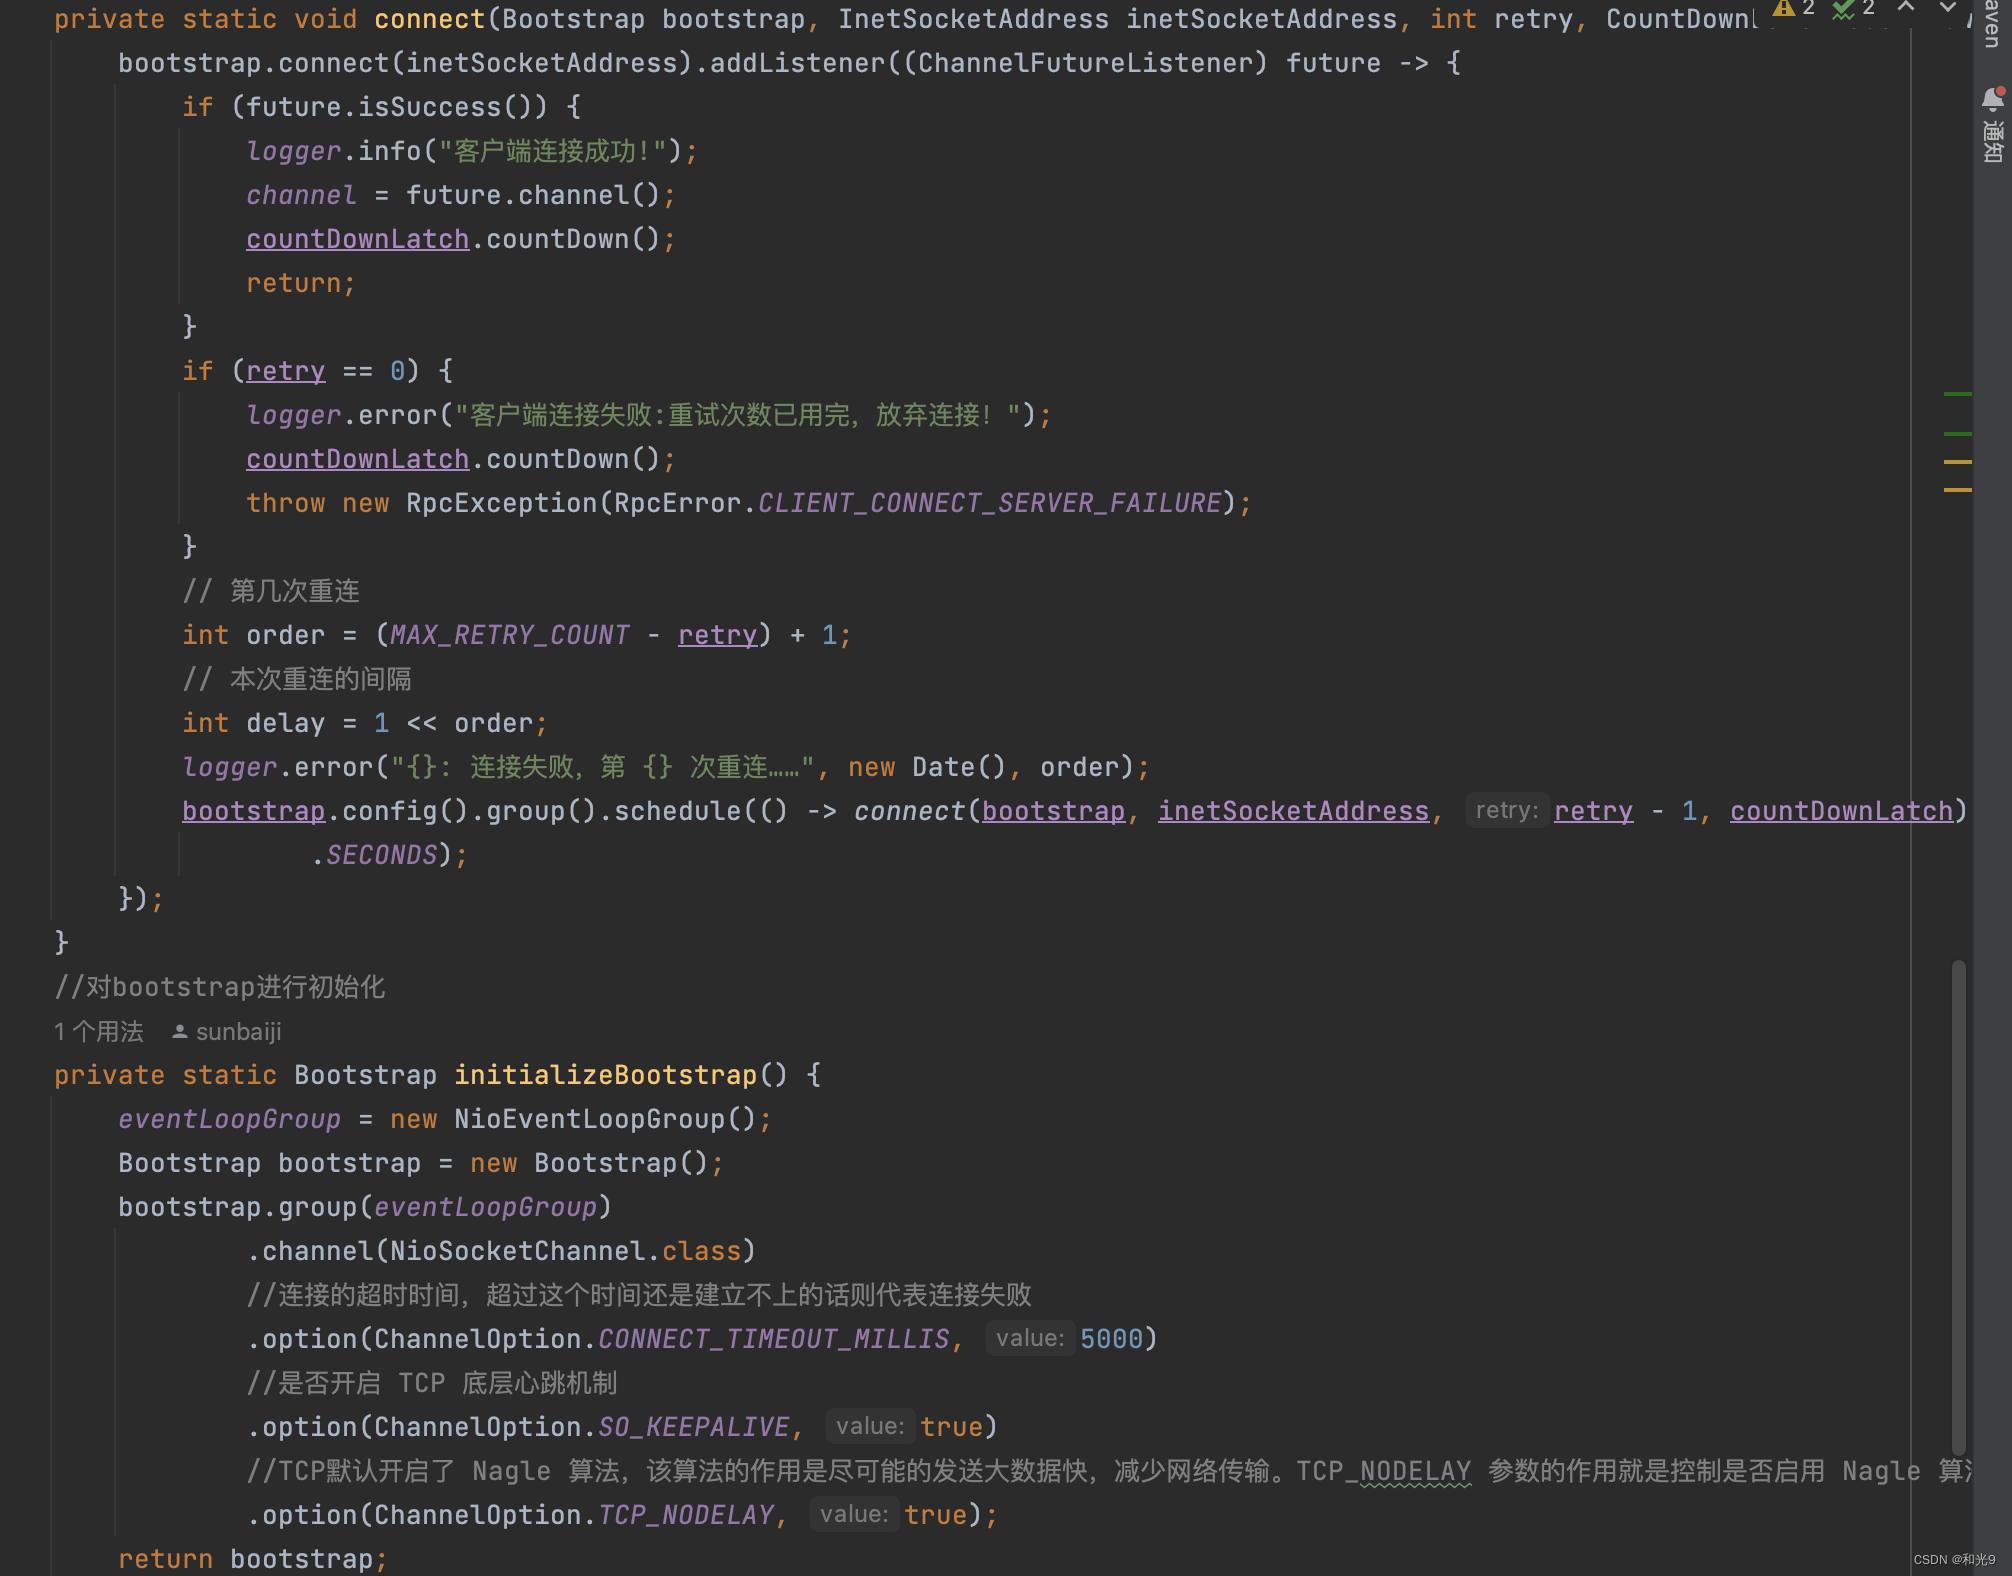
Task: Click "return bootstrap;" statement
Action: coord(252,1559)
